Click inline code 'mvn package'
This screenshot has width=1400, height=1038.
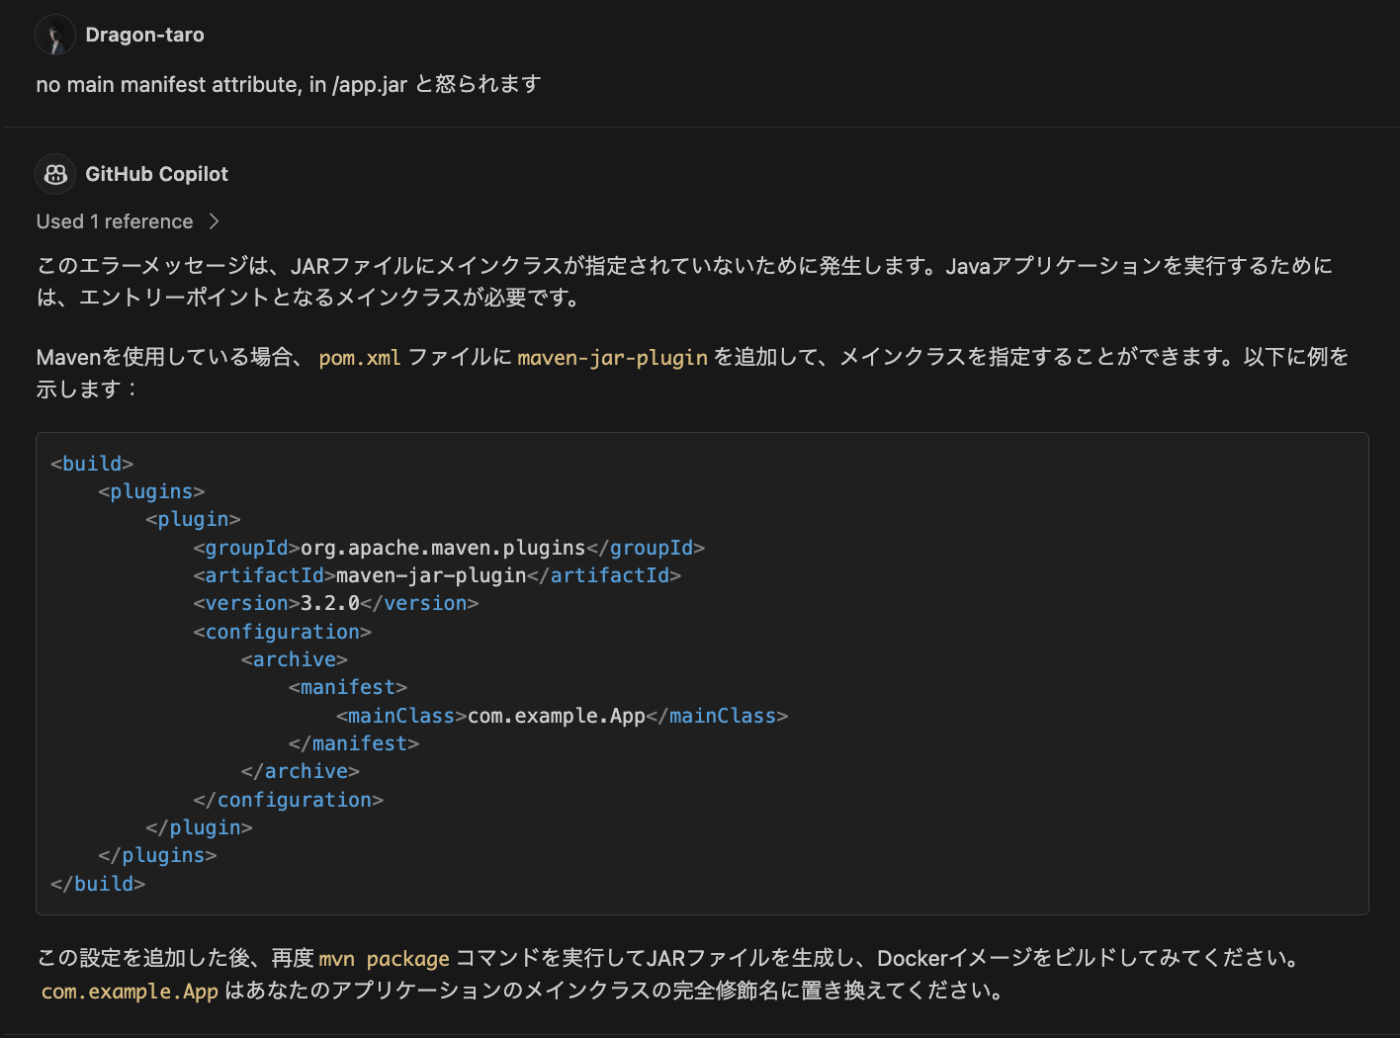[x=384, y=959]
